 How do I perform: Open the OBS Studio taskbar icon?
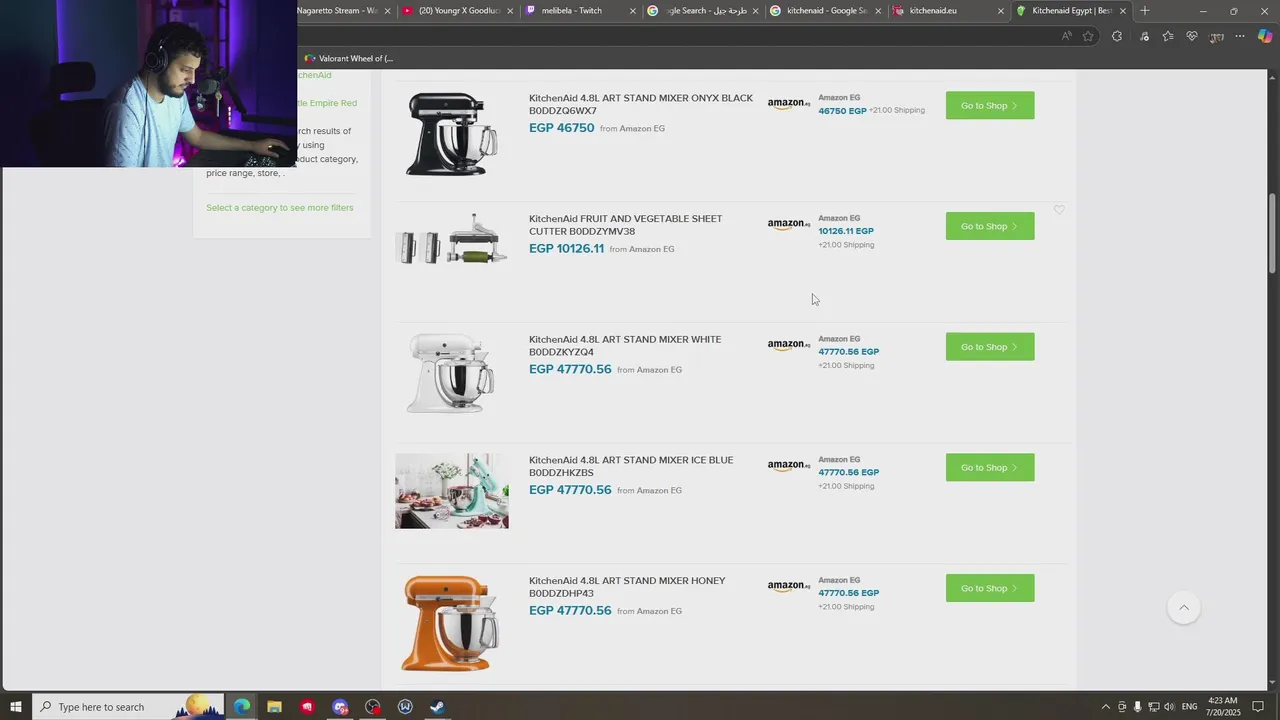coord(373,707)
